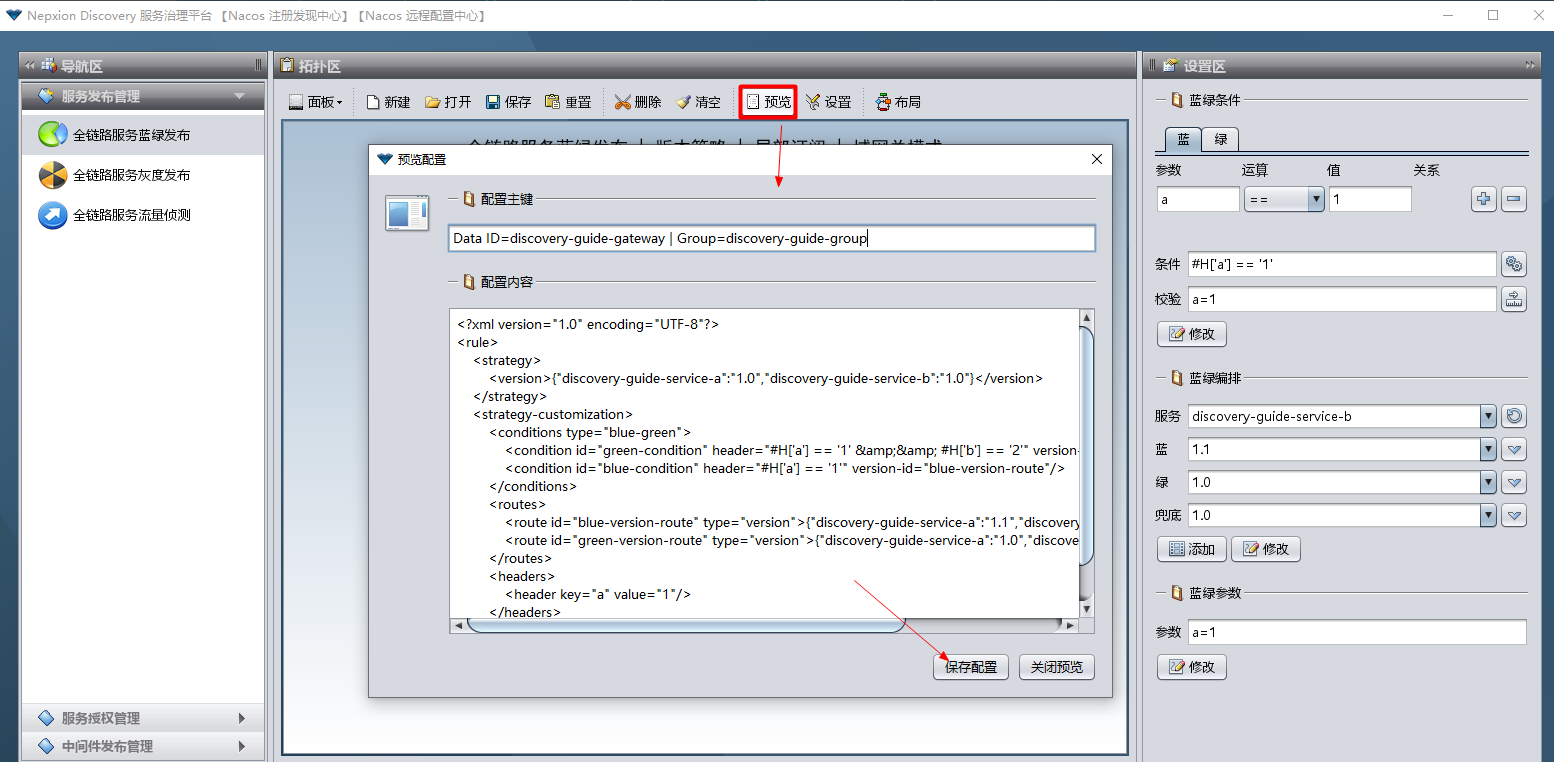Click 修改 button under 蓝绿编排
This screenshot has height=762, width=1554.
pos(1266,549)
